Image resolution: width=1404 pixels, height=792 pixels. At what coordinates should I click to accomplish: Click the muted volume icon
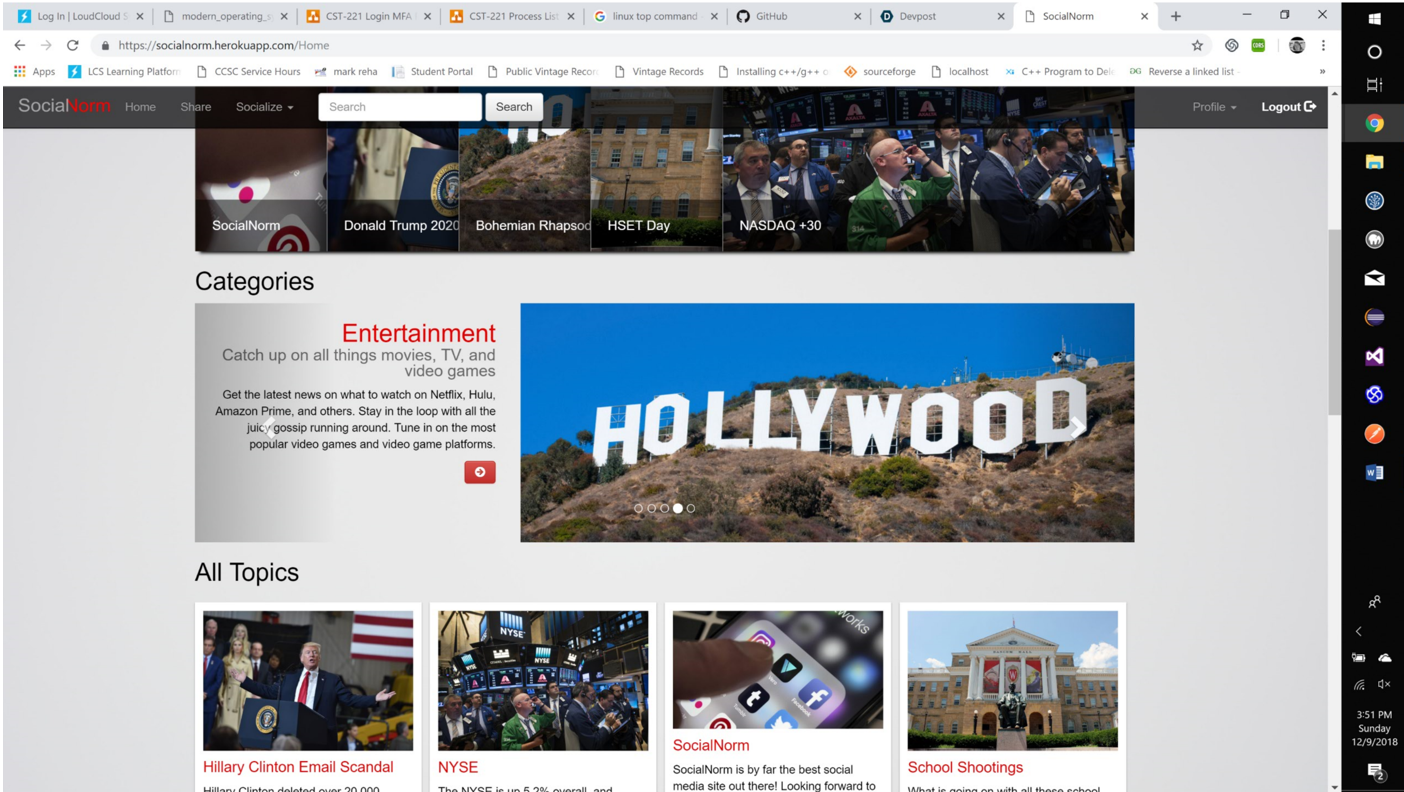pyautogui.click(x=1384, y=684)
